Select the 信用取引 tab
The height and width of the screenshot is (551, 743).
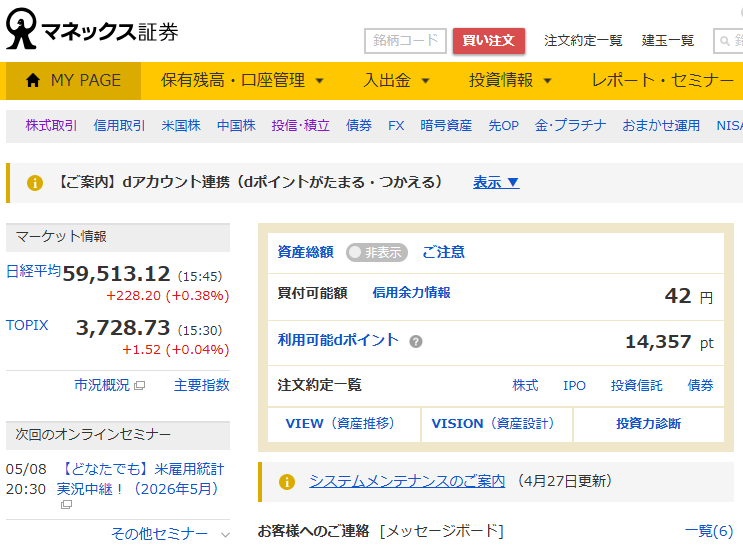point(119,126)
